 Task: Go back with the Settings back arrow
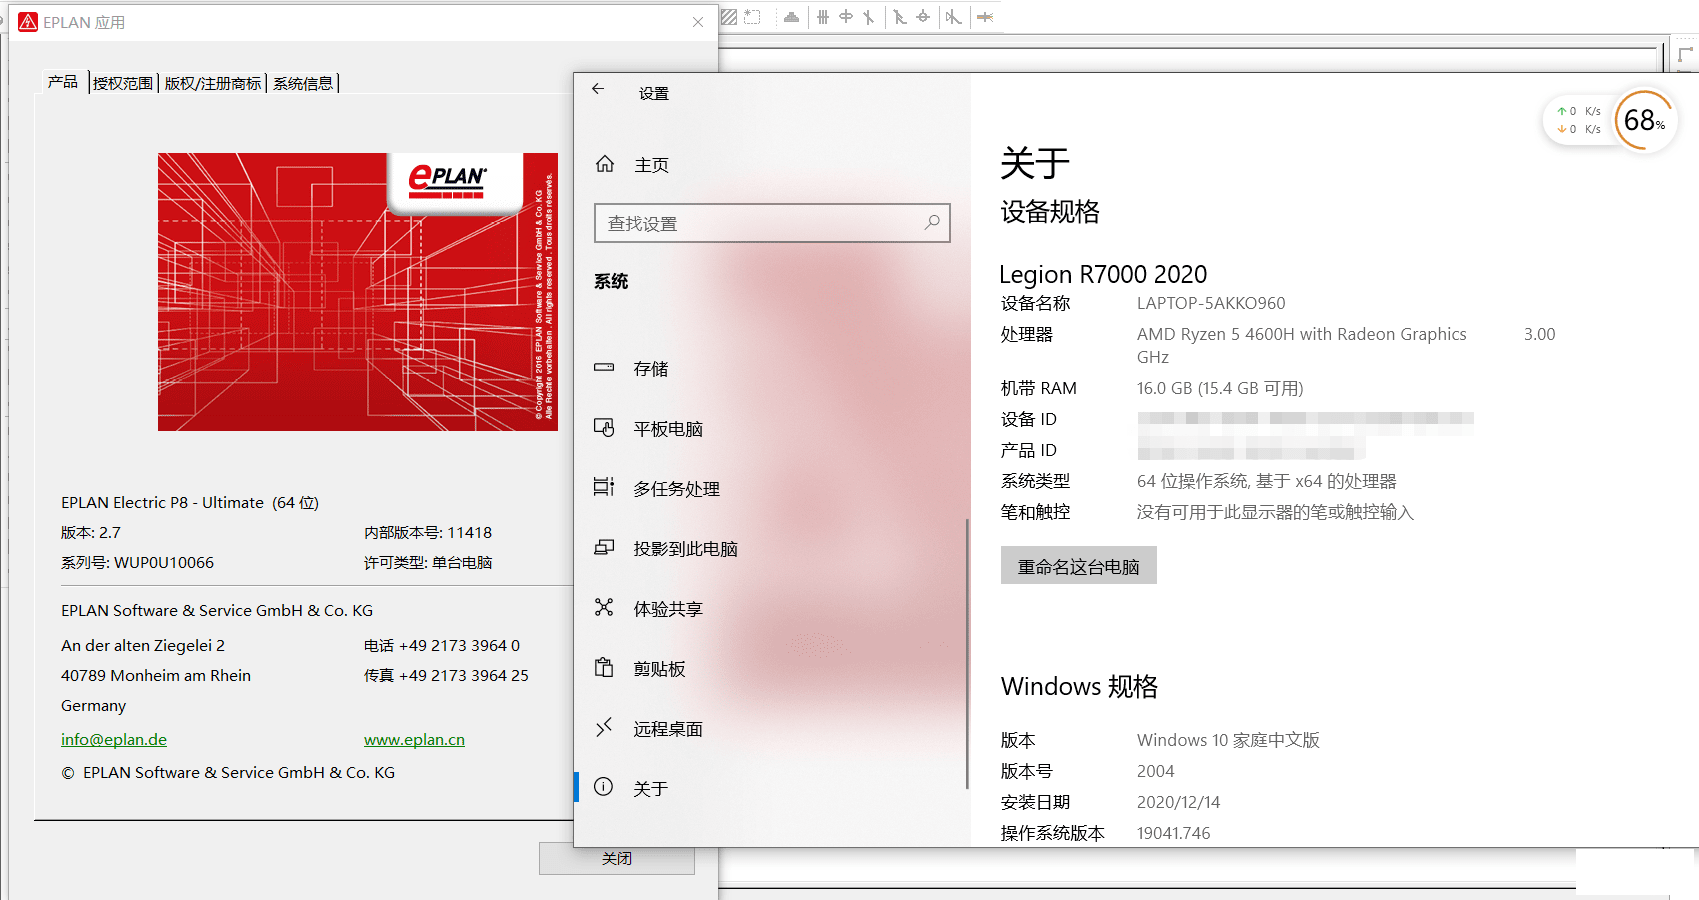(598, 89)
